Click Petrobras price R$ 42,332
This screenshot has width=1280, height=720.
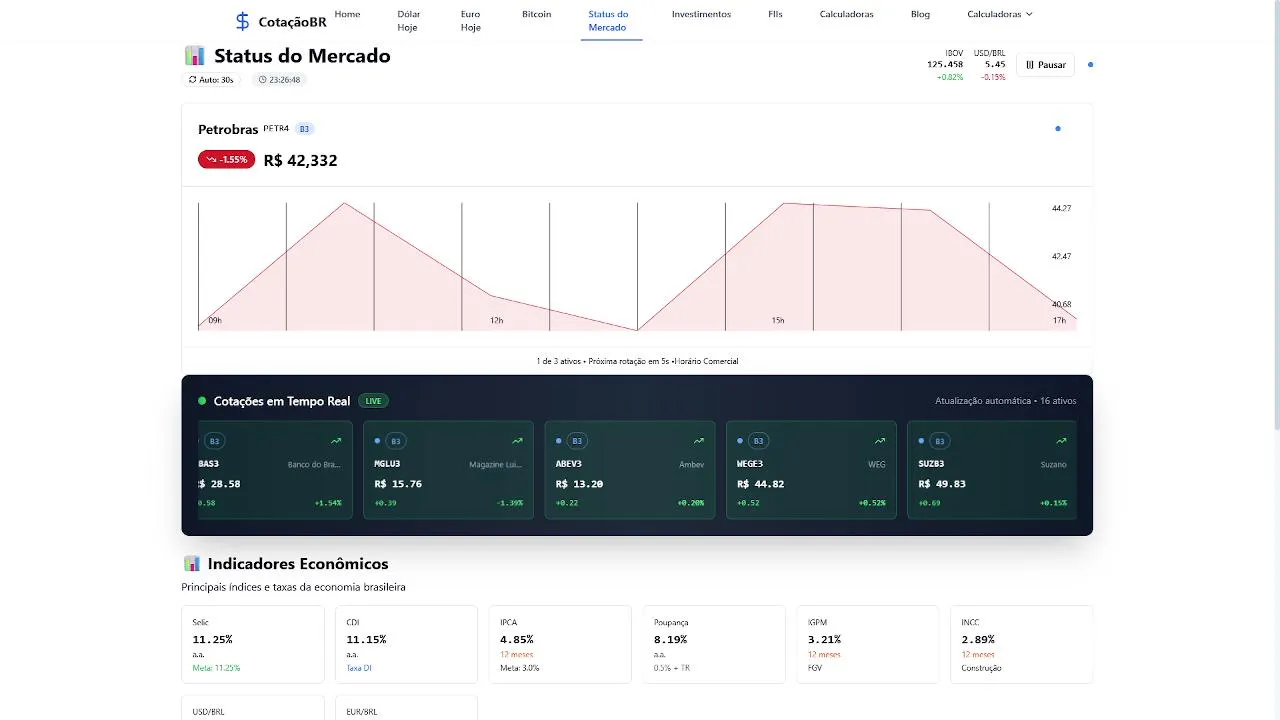click(x=300, y=160)
